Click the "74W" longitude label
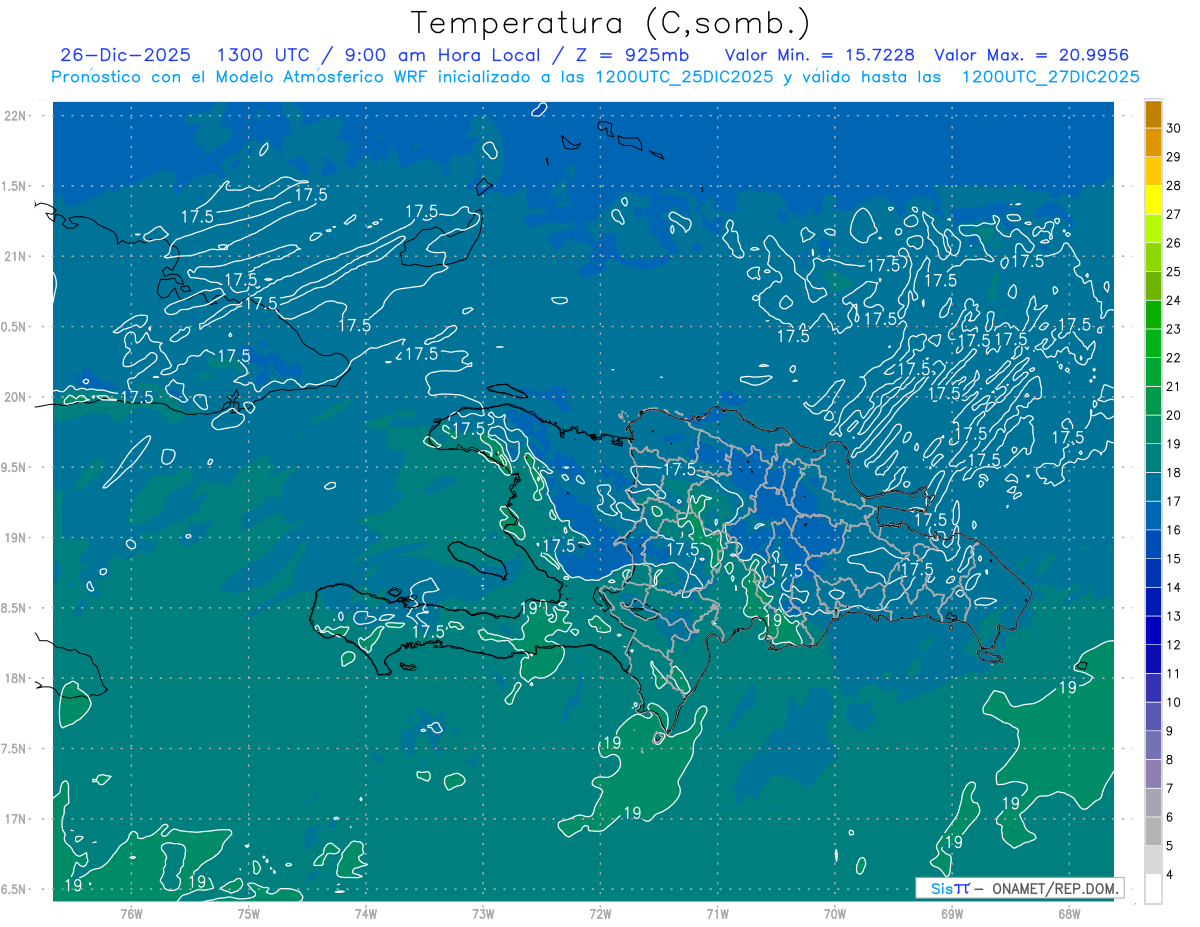 (x=365, y=913)
